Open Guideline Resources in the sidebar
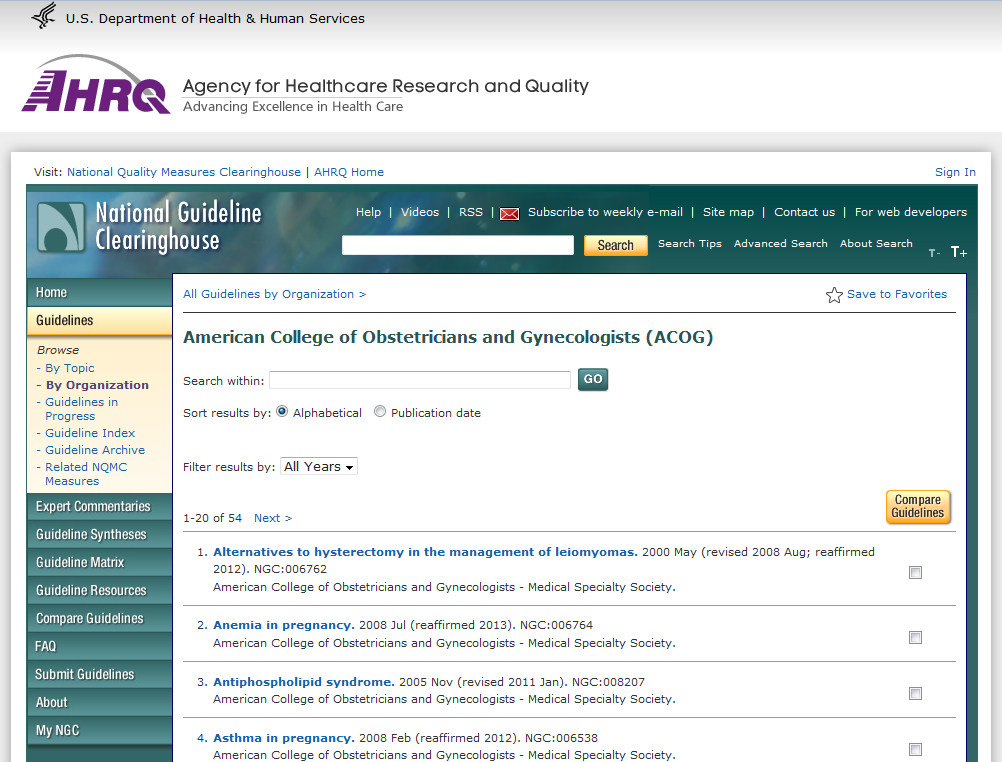Image resolution: width=1002 pixels, height=762 pixels. 100,591
